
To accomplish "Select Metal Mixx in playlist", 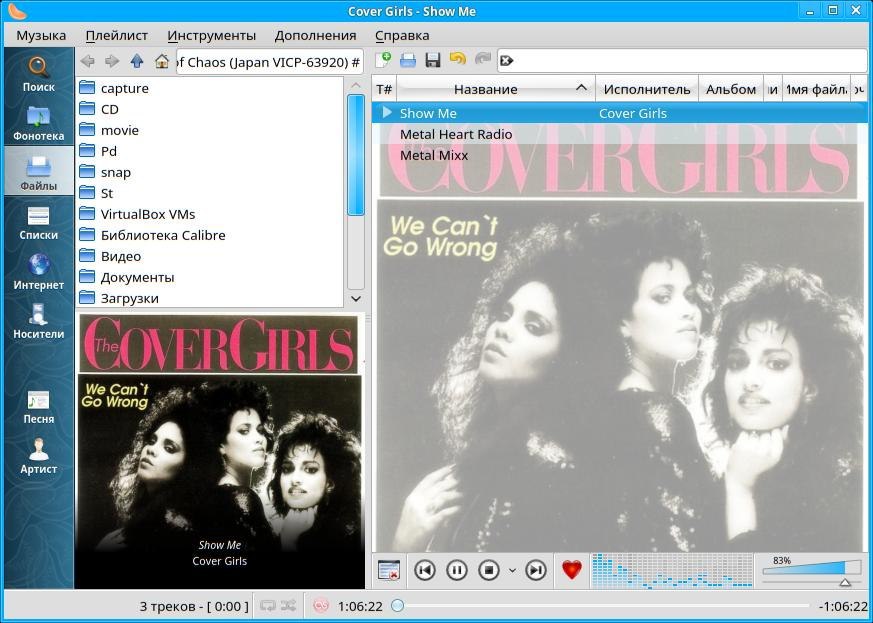I will click(x=620, y=155).
